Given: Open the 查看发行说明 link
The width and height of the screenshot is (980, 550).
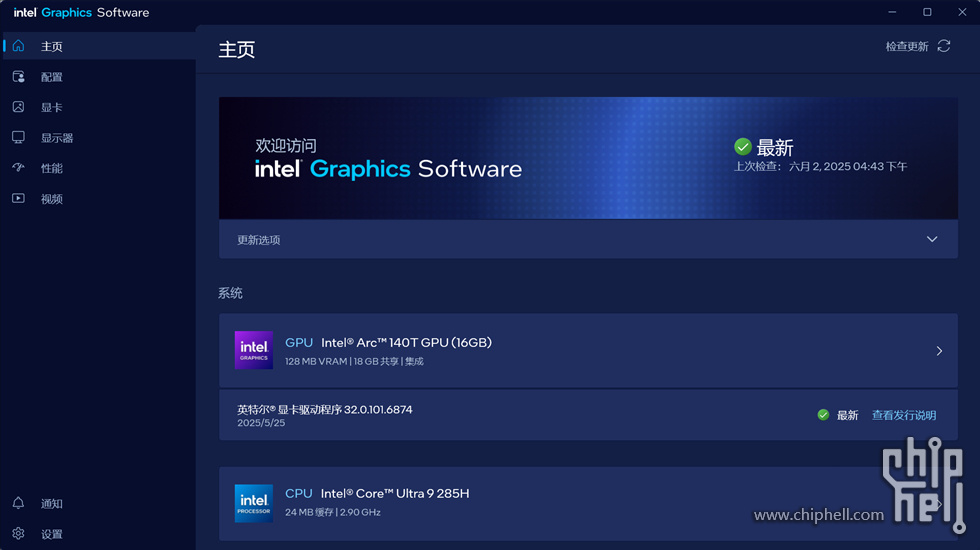Looking at the screenshot, I should [904, 415].
